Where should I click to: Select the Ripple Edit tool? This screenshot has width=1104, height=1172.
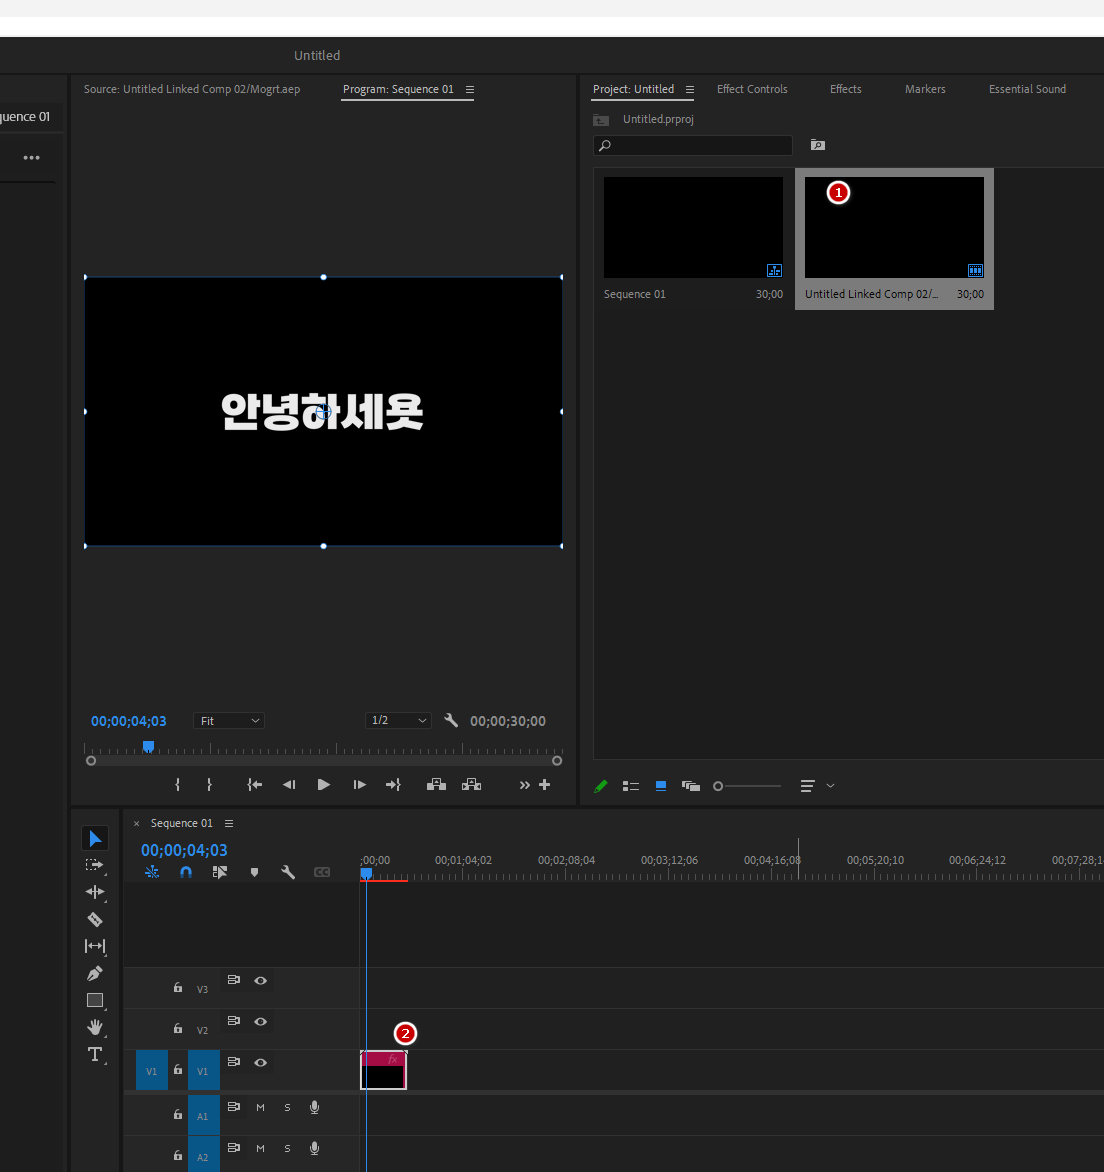pyautogui.click(x=95, y=892)
